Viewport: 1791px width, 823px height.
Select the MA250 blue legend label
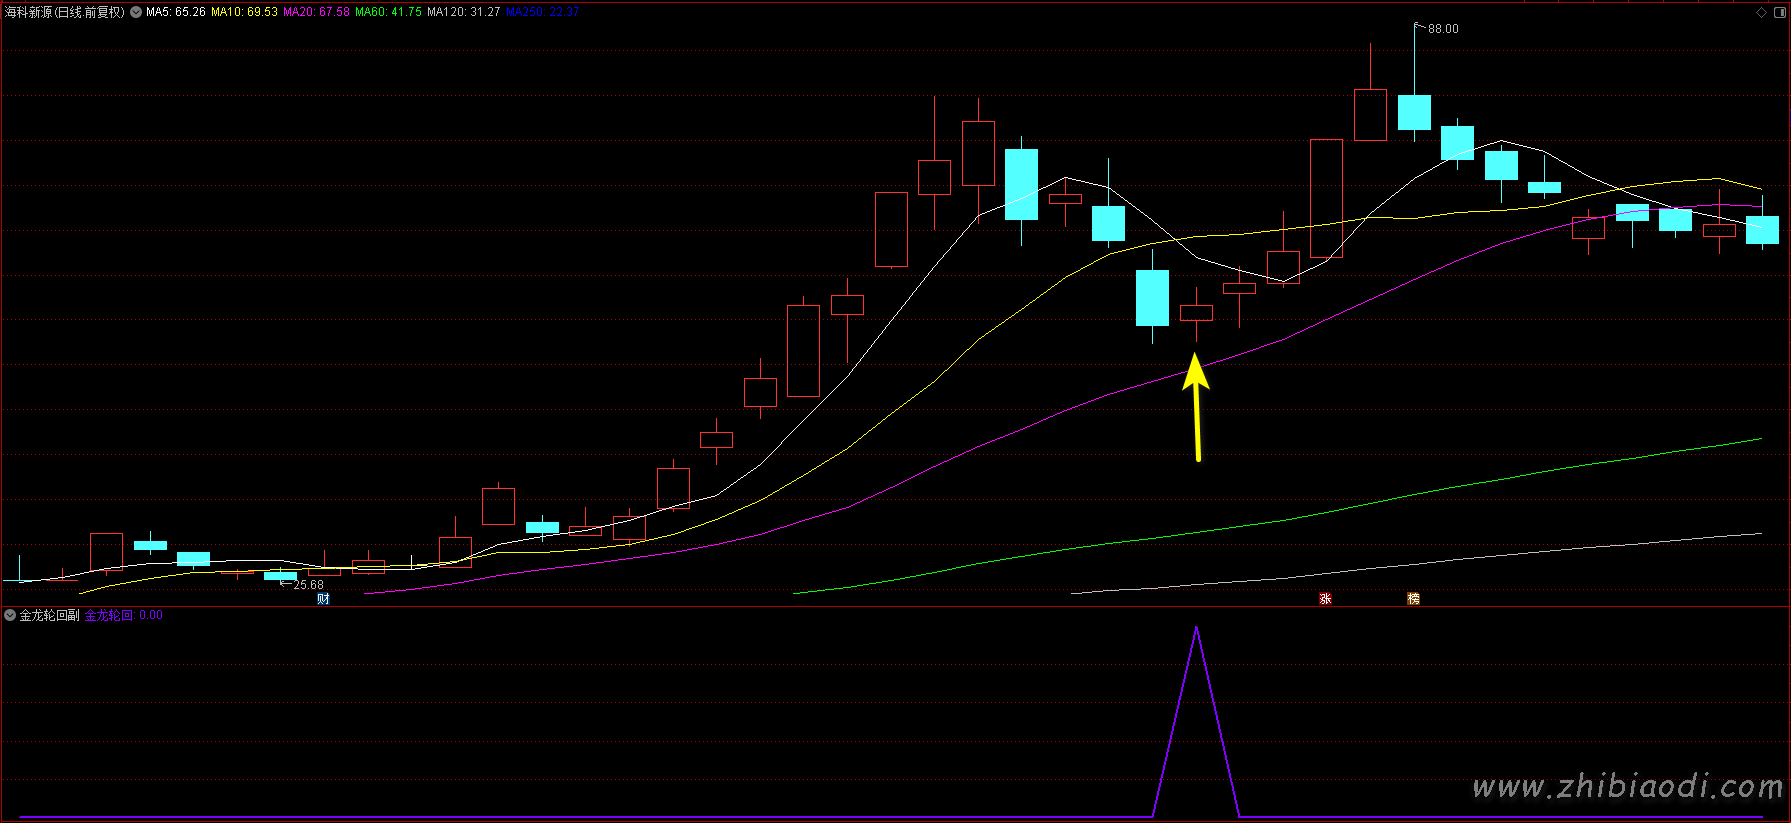[x=542, y=12]
